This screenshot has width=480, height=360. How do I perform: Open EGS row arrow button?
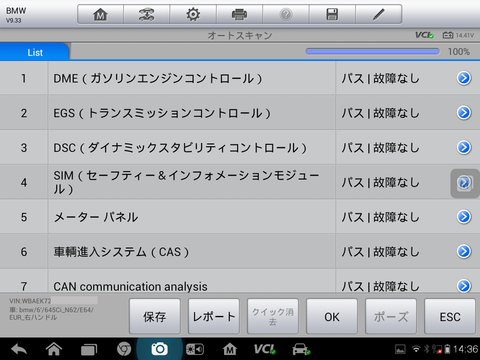(464, 113)
